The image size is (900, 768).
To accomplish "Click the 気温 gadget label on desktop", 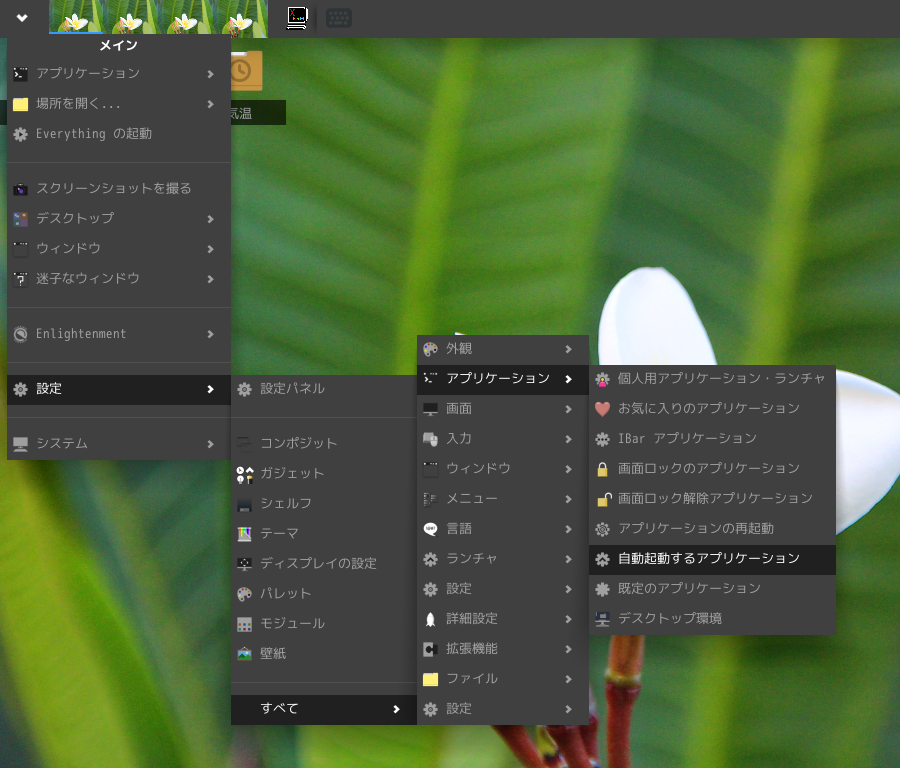I will 241,114.
